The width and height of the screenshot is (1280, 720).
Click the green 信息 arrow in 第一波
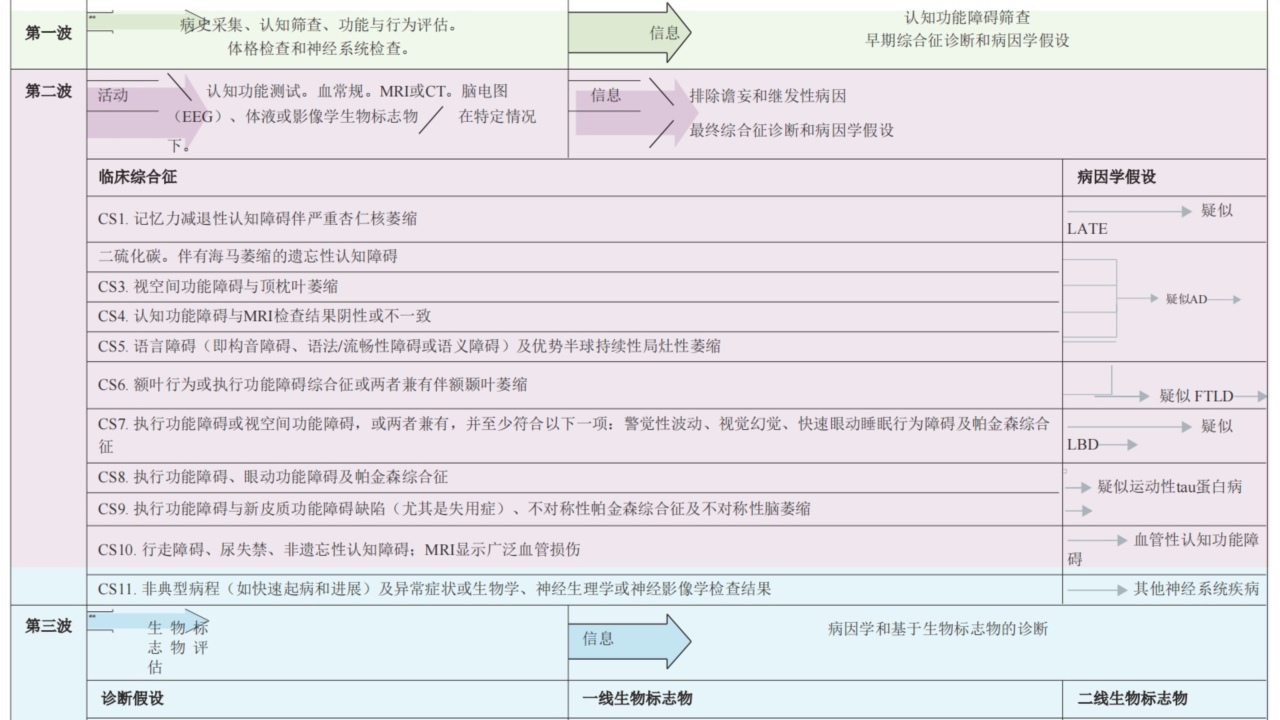630,32
